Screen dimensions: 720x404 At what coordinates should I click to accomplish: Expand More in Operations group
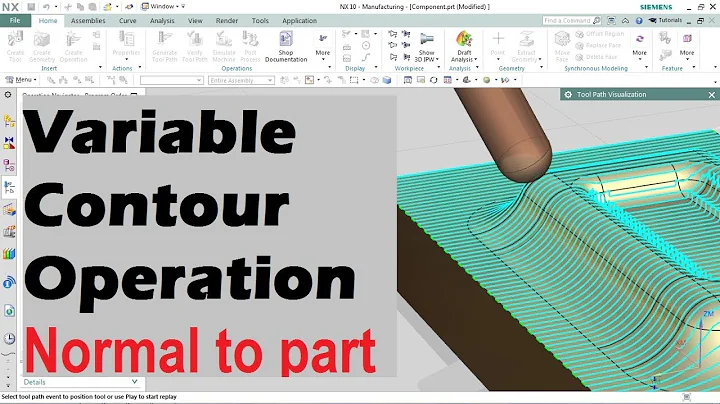point(323,46)
